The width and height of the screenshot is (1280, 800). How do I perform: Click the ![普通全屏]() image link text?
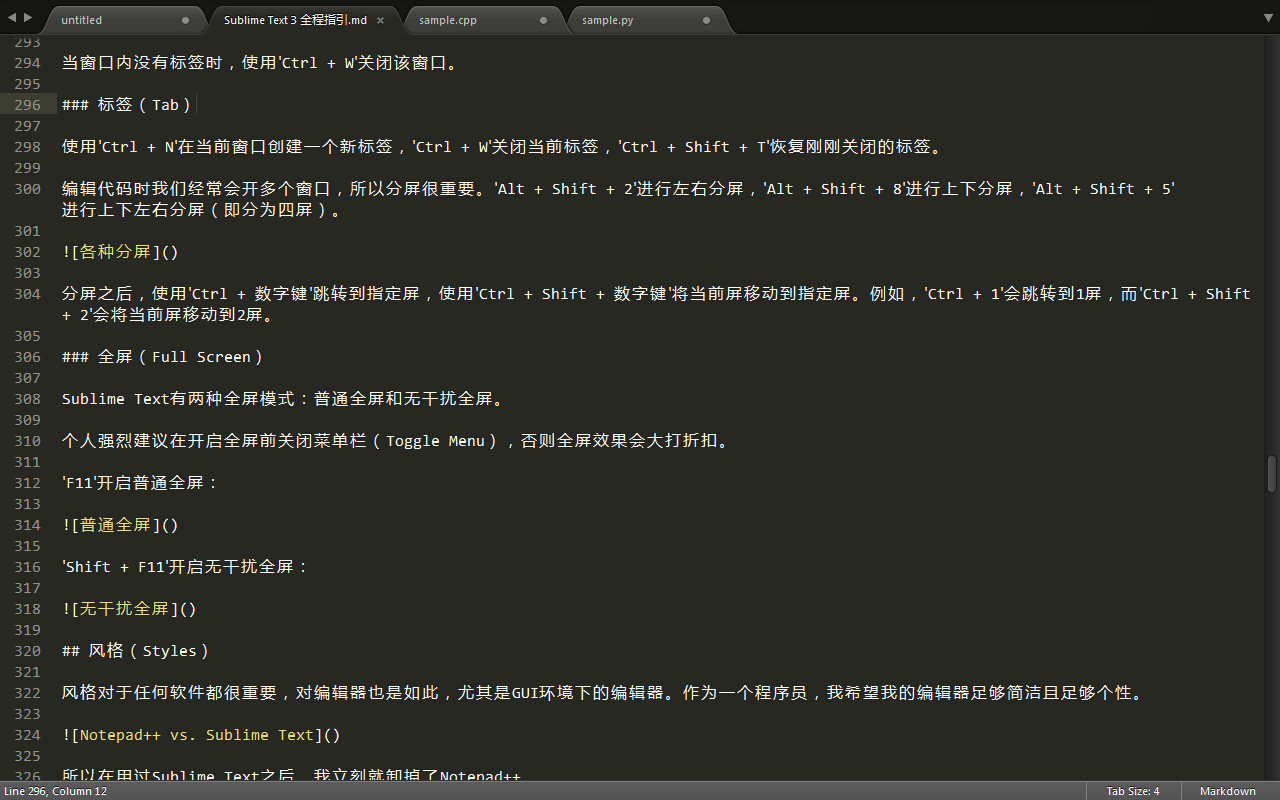point(119,524)
